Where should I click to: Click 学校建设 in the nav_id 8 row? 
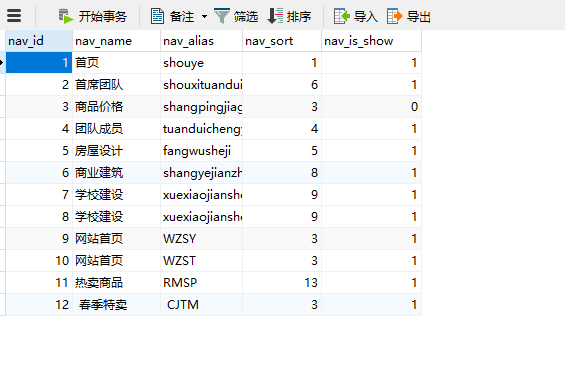(116, 217)
